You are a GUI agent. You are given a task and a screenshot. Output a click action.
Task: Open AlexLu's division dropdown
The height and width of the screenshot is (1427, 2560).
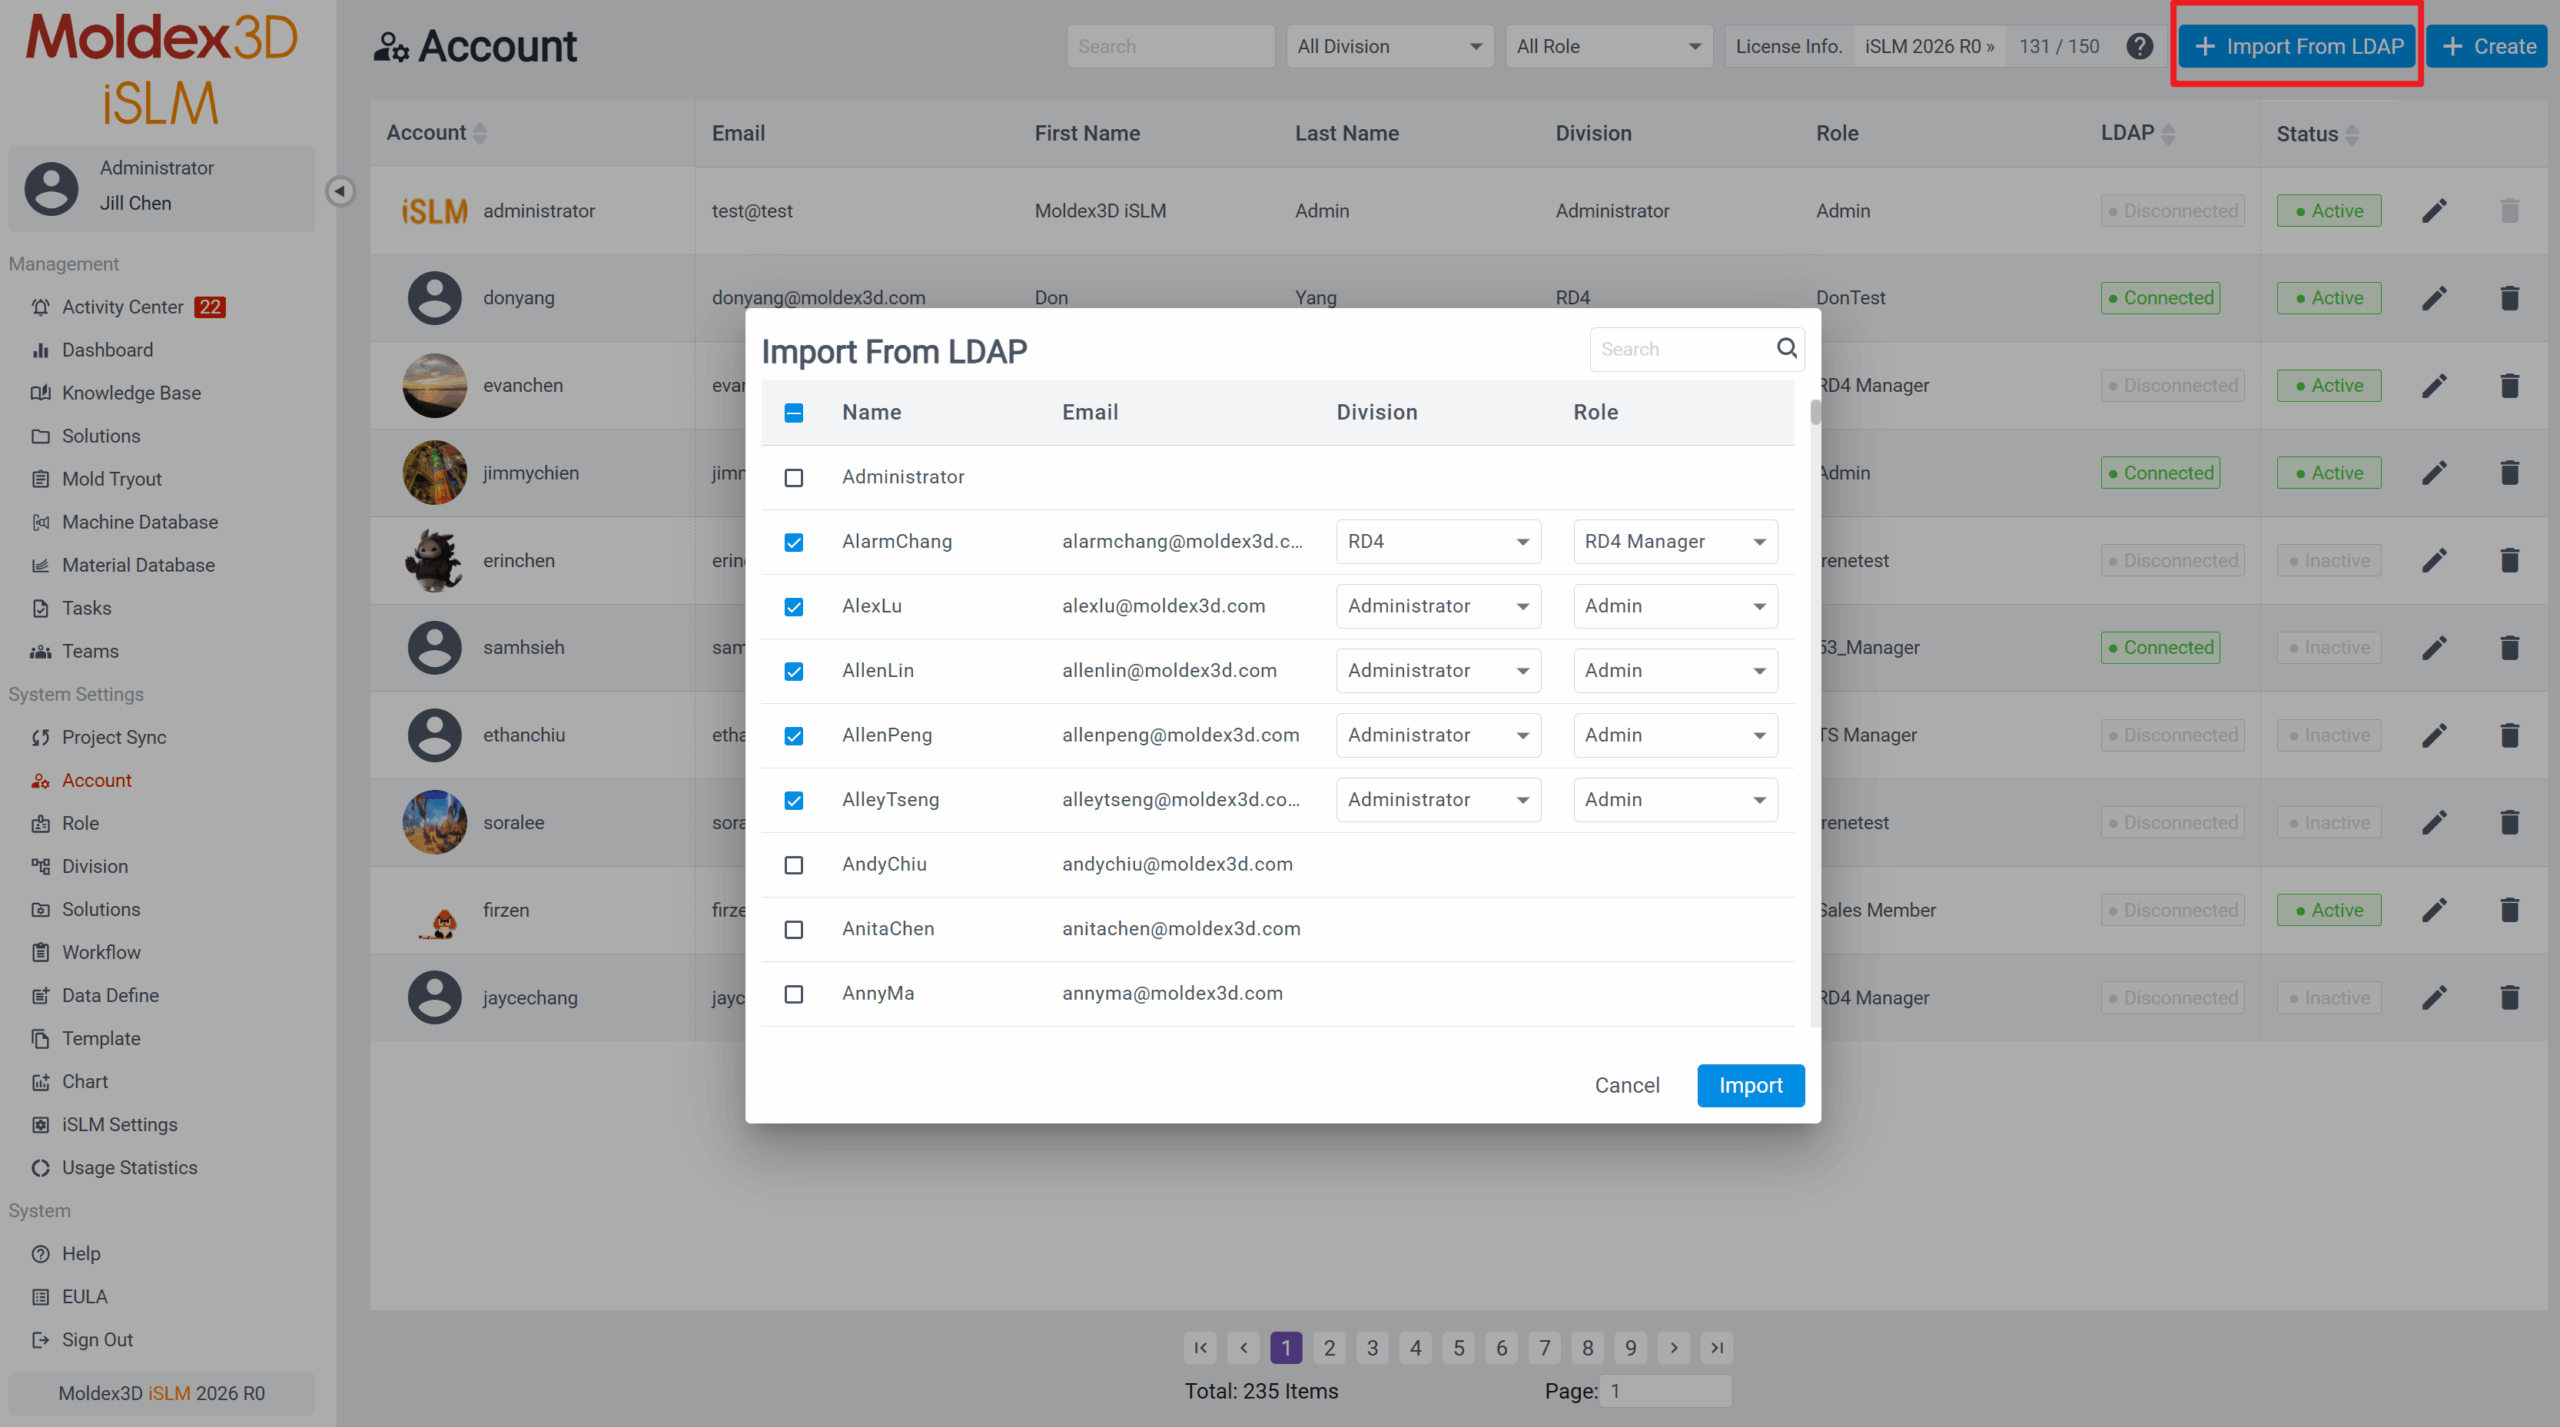pyautogui.click(x=1438, y=606)
